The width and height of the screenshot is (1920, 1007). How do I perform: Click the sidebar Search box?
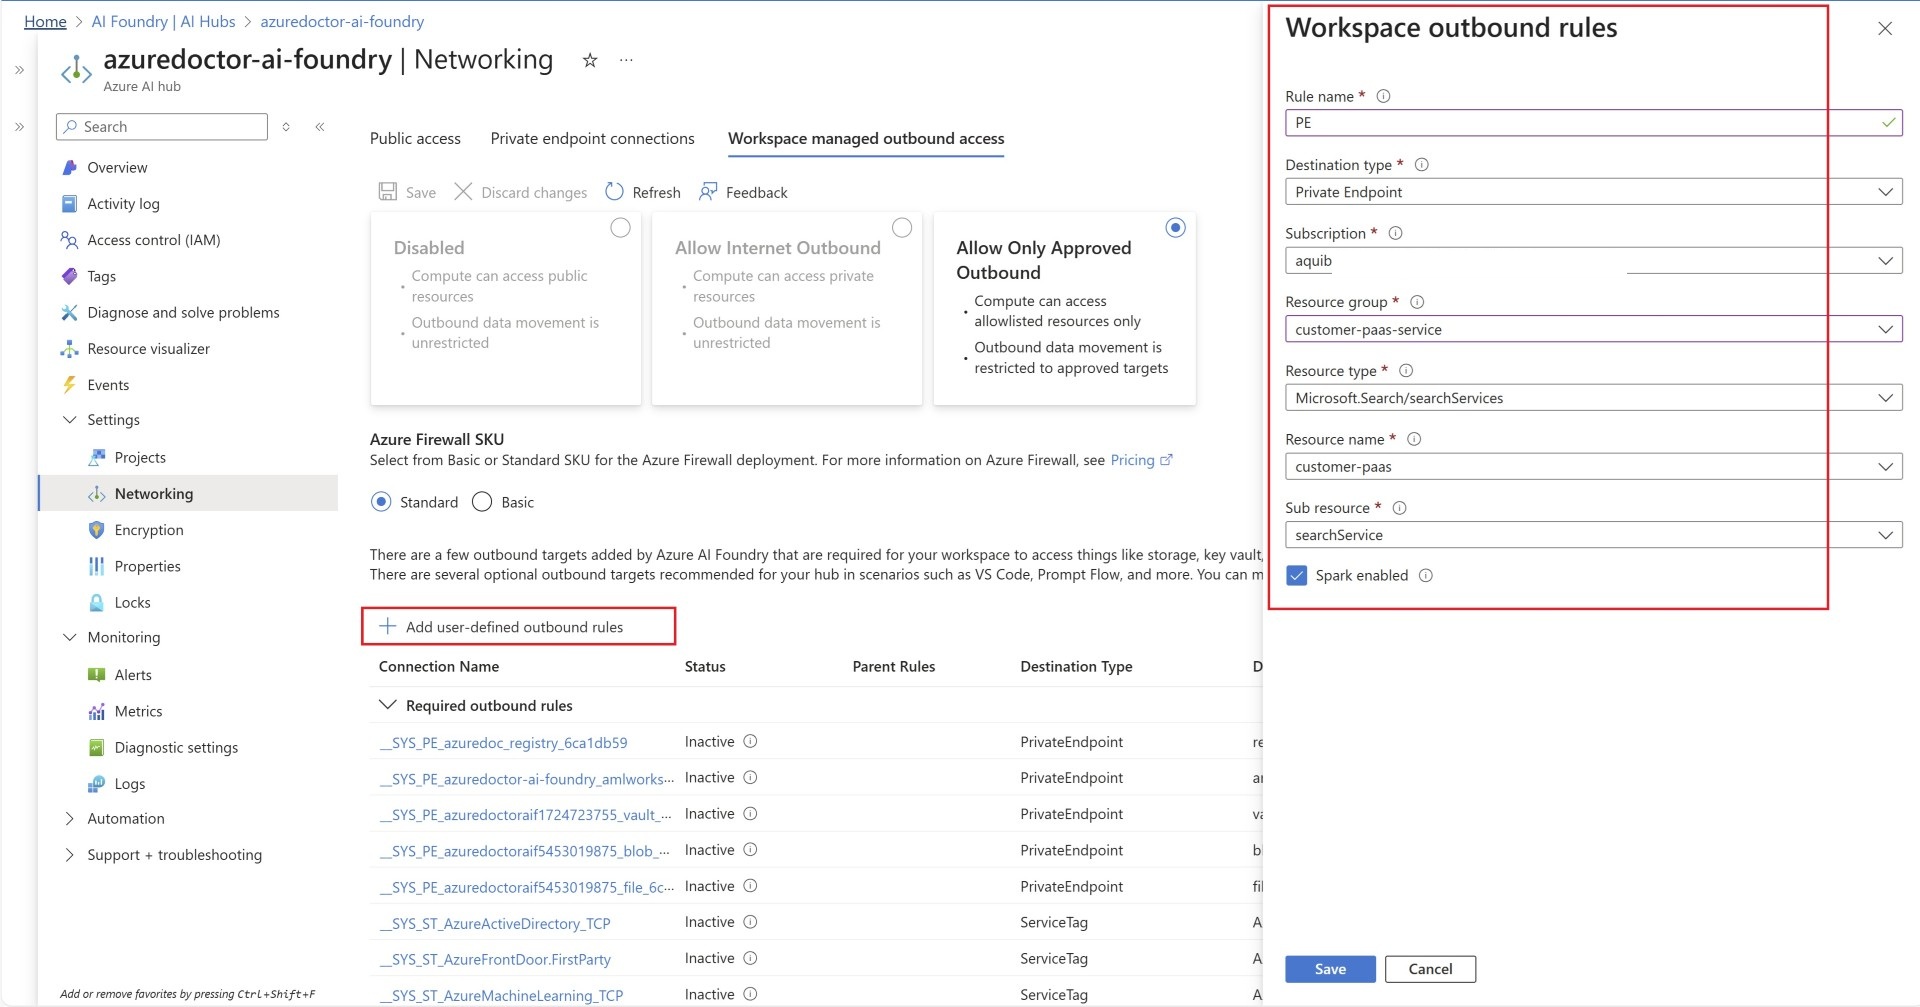click(x=162, y=127)
